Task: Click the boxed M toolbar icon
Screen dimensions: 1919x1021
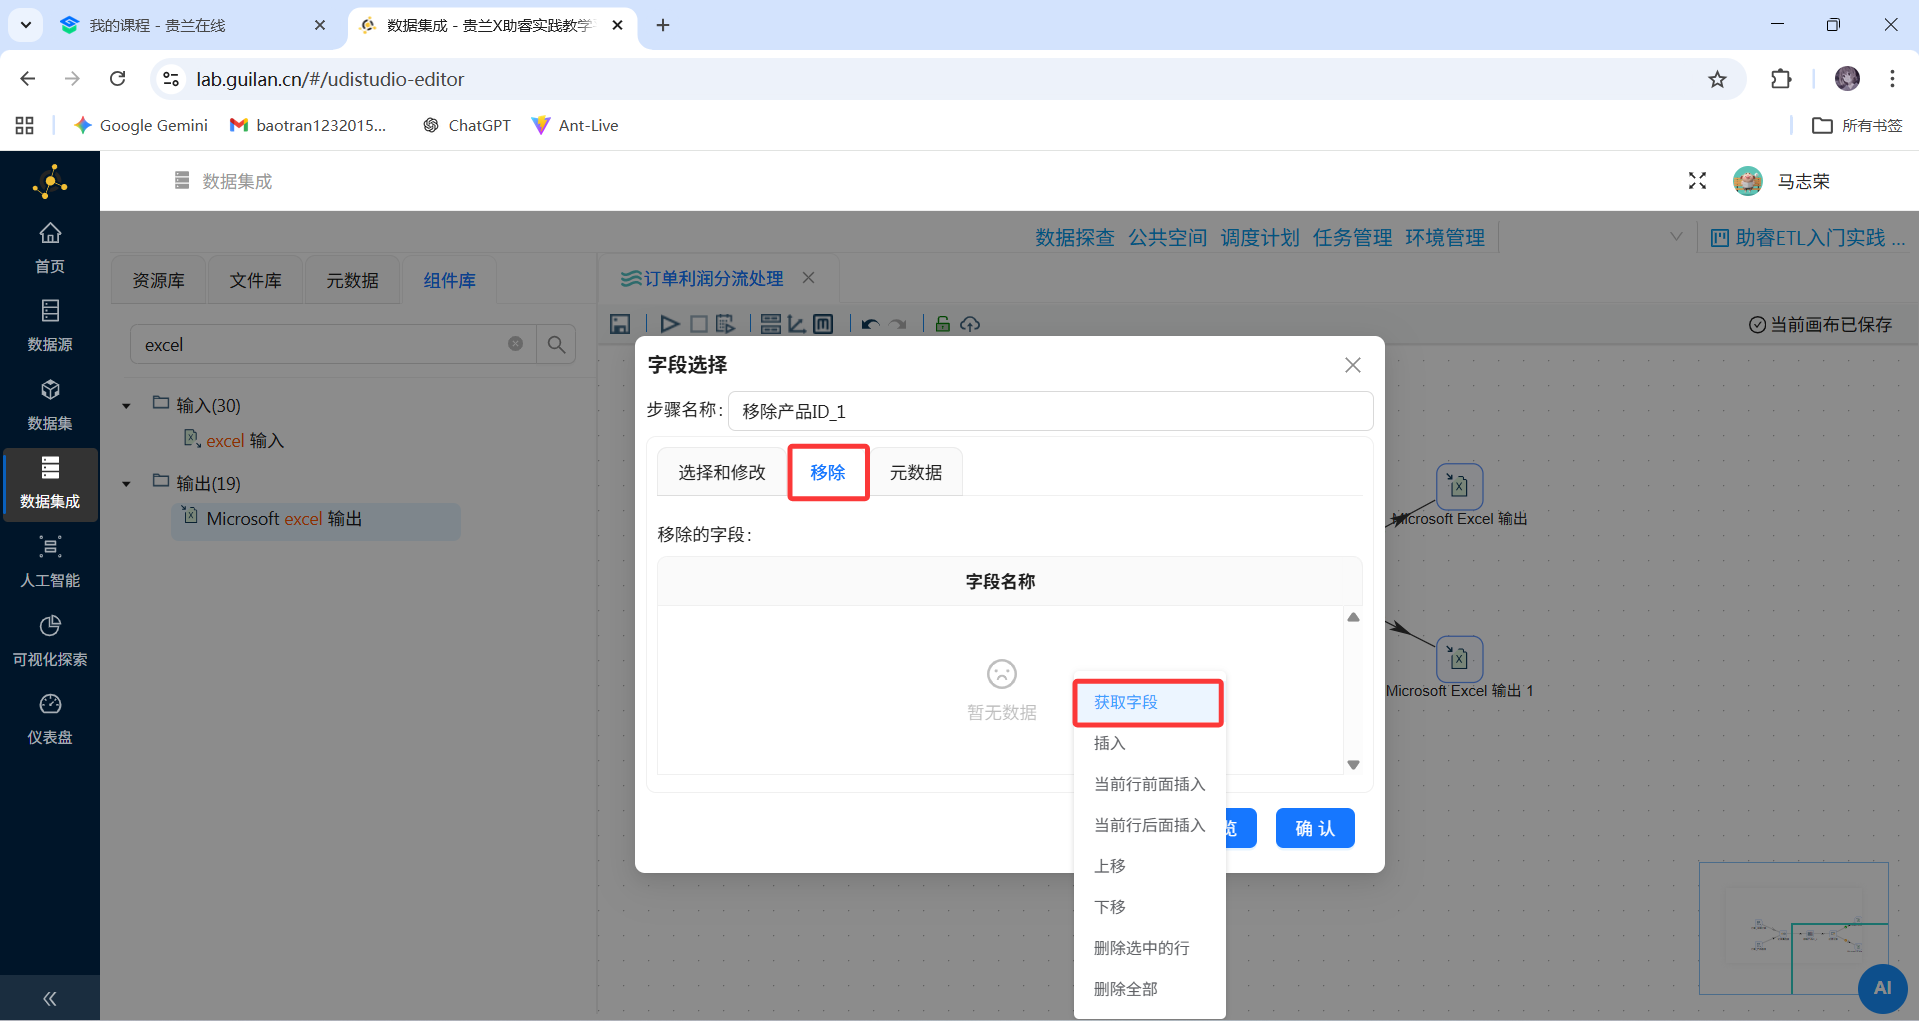Action: [x=823, y=324]
